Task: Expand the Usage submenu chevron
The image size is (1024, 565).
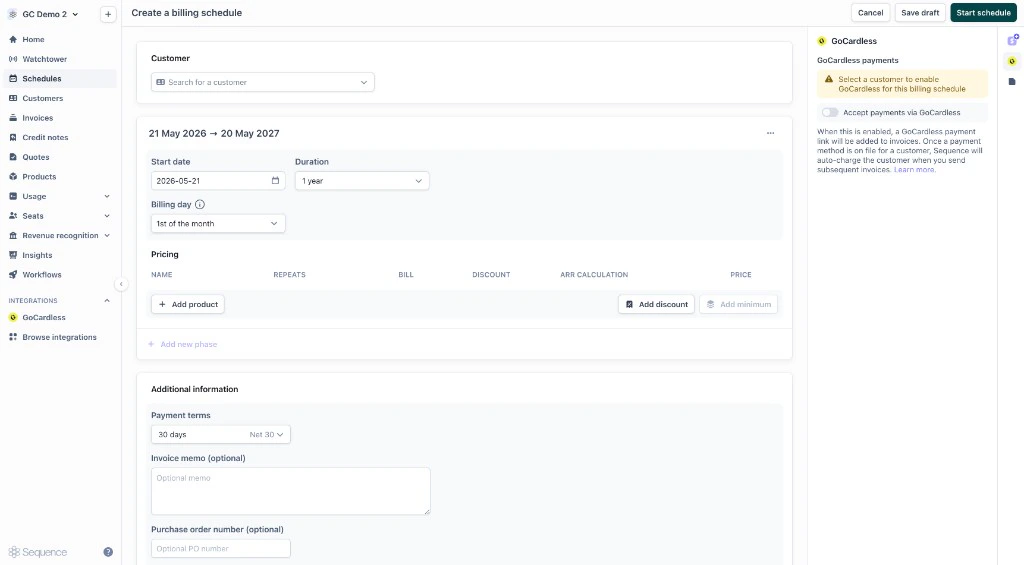Action: click(x=107, y=196)
